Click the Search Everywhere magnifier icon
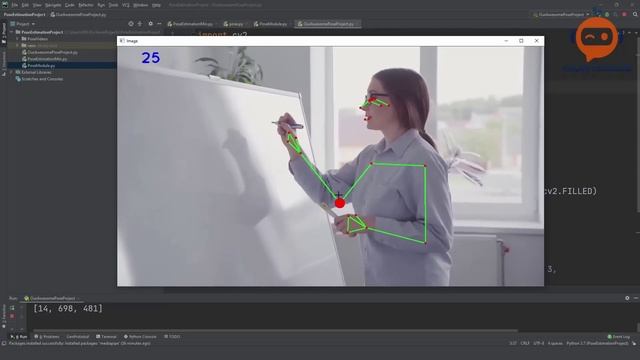This screenshot has width=640, height=360. click(x=636, y=14)
